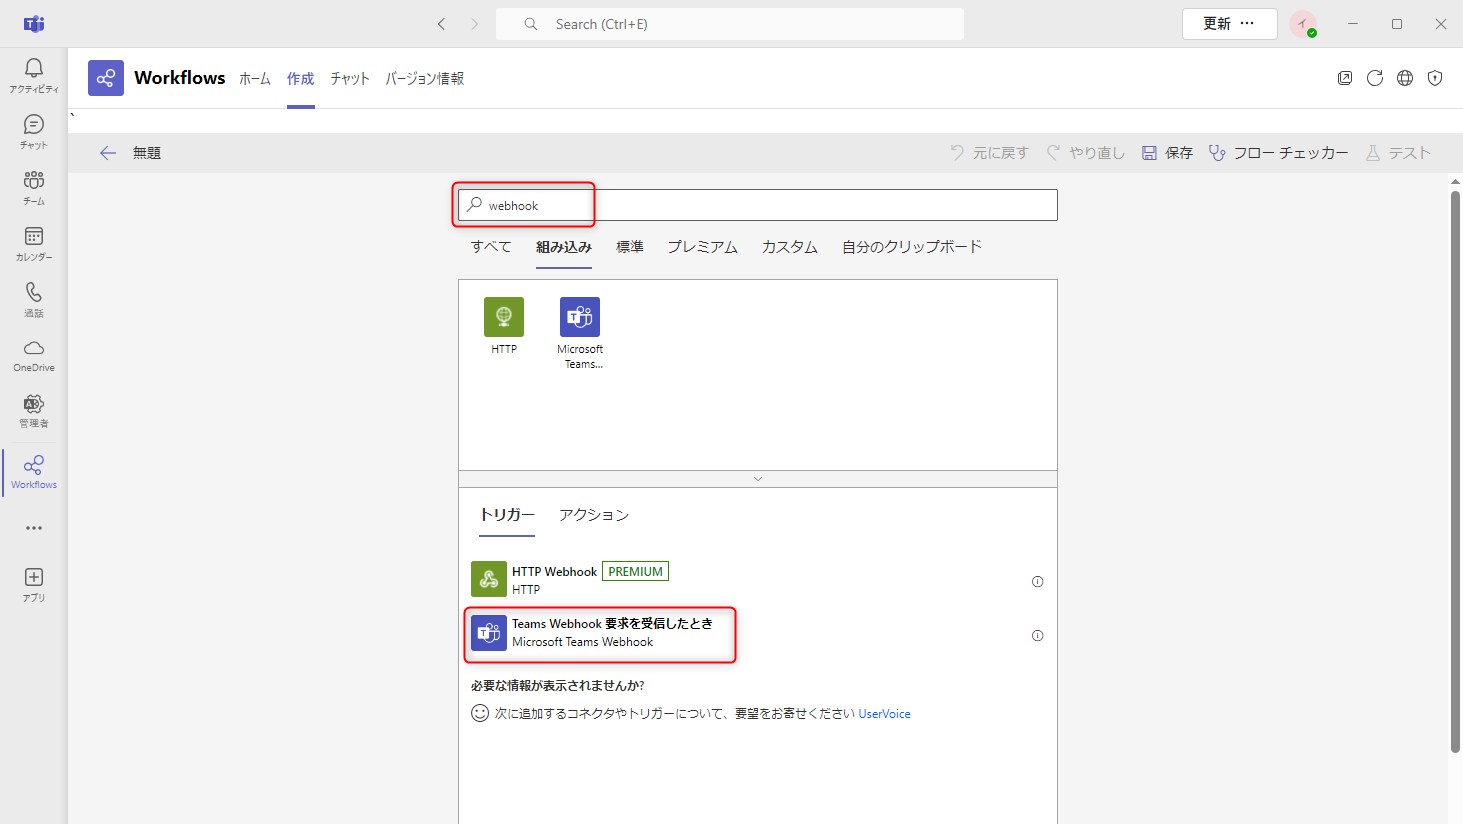Click the vertical scrollbar on the right
Screen dimensions: 1463x824
[x=1455, y=470]
